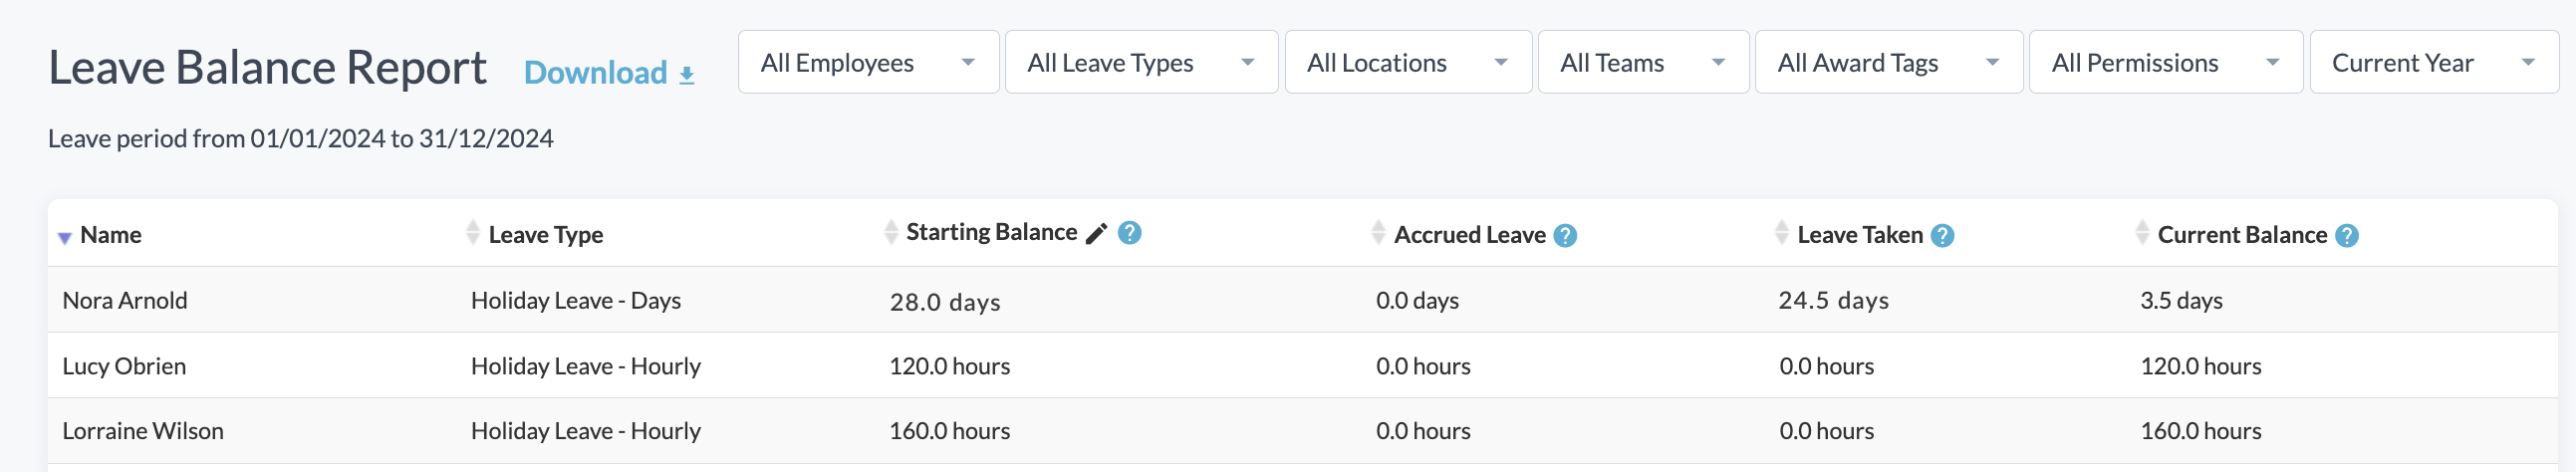This screenshot has width=2576, height=472.
Task: Edit Starting Balance with pencil icon
Action: point(1096,233)
